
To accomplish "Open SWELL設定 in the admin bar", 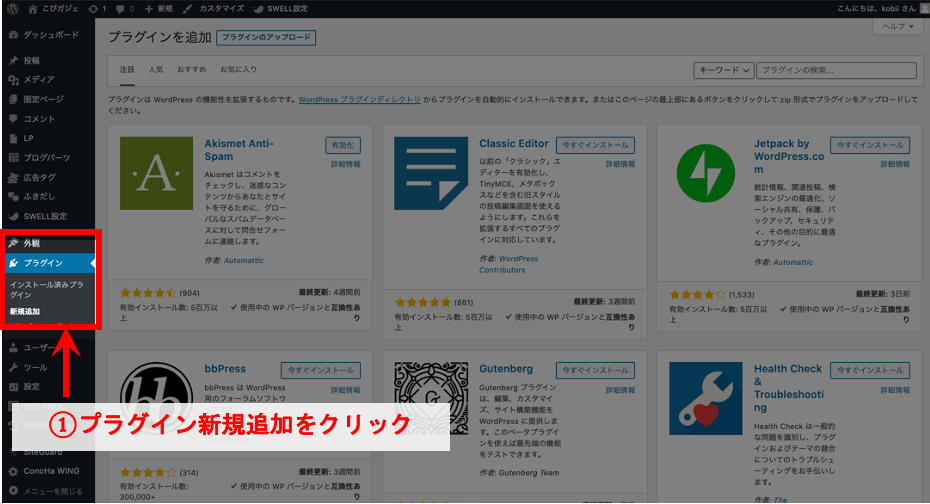I will [x=281, y=8].
